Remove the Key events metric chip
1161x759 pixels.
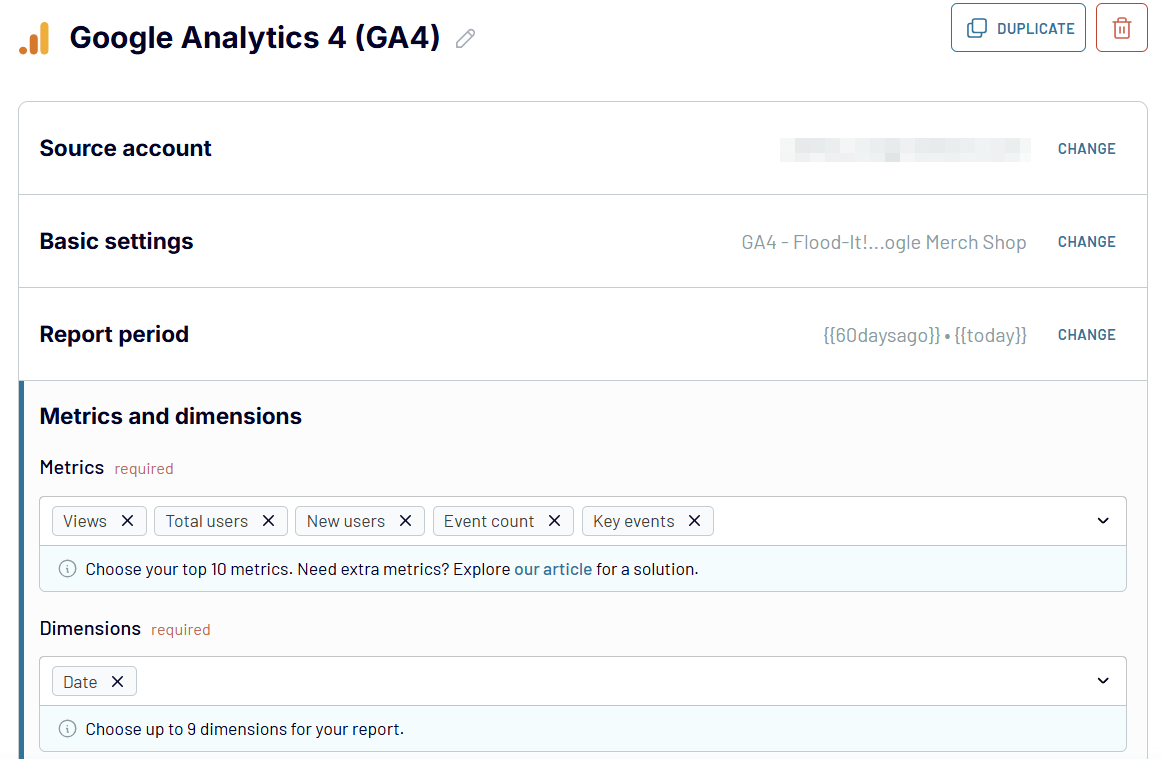tap(695, 521)
